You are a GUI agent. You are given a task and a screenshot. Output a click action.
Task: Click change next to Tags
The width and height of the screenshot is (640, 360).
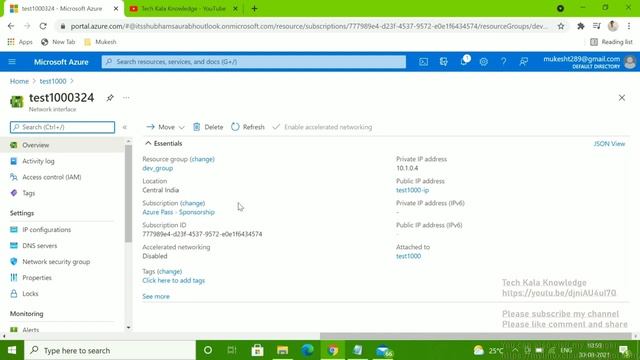169,271
